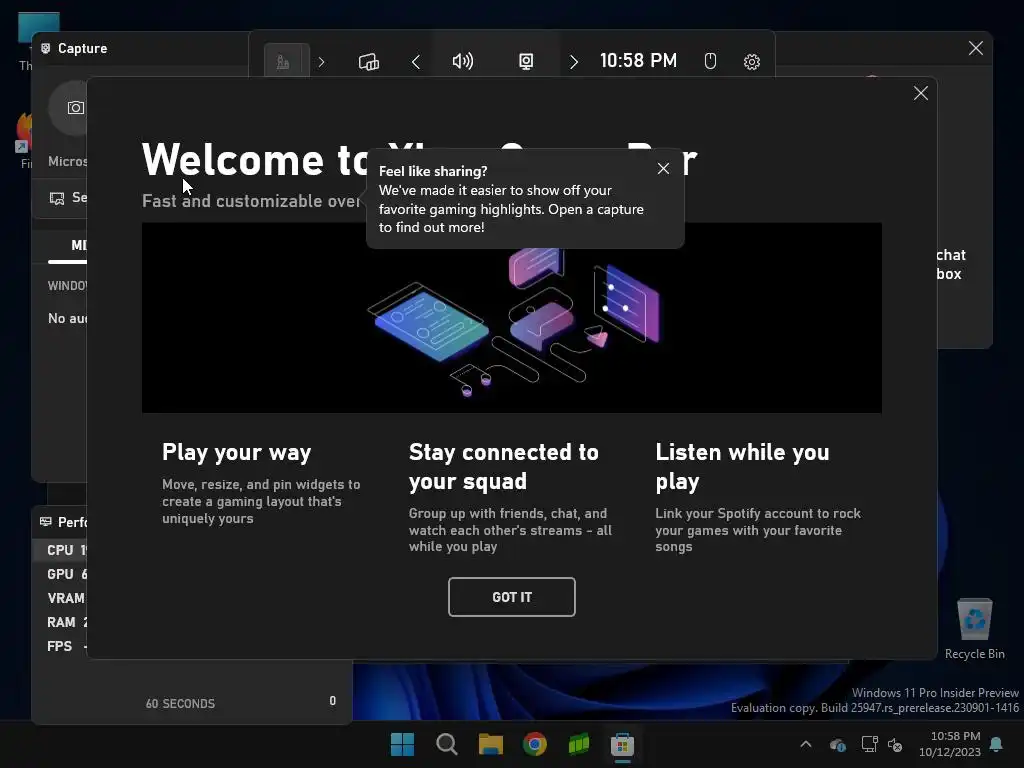
Task: Show hidden system tray icons
Action: [x=806, y=744]
